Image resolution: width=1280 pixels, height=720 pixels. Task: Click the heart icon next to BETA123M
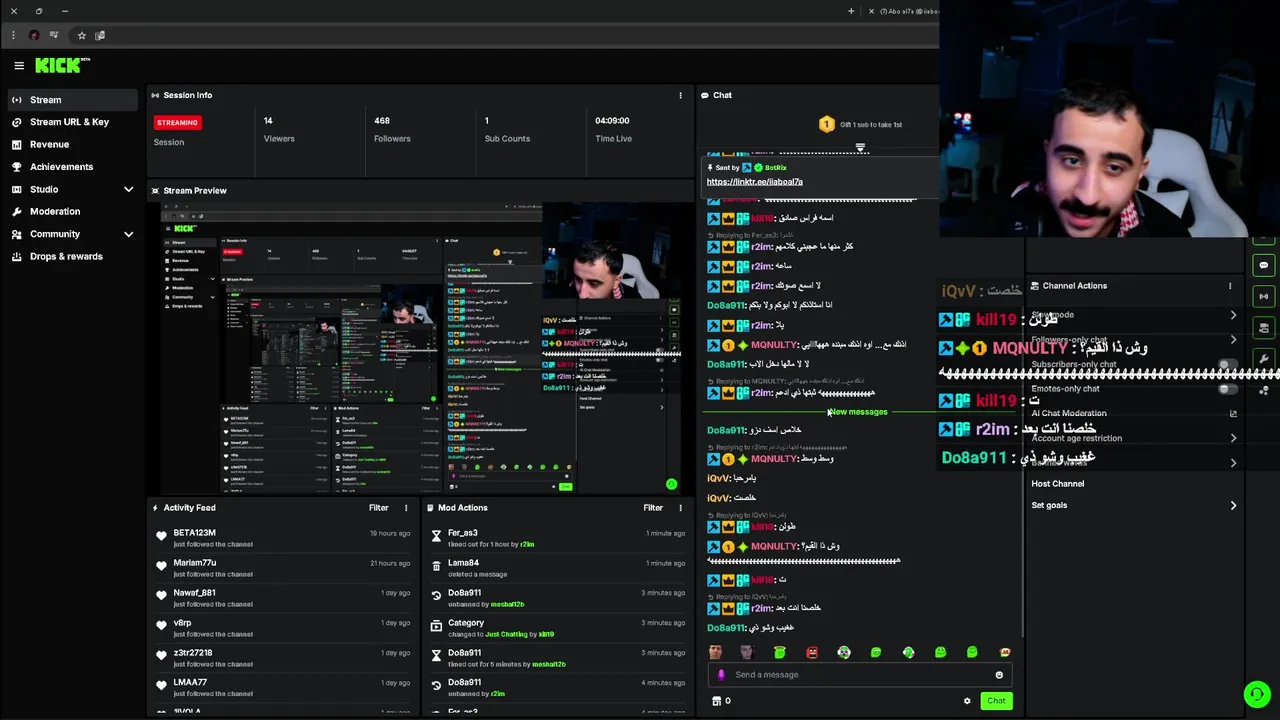161,537
